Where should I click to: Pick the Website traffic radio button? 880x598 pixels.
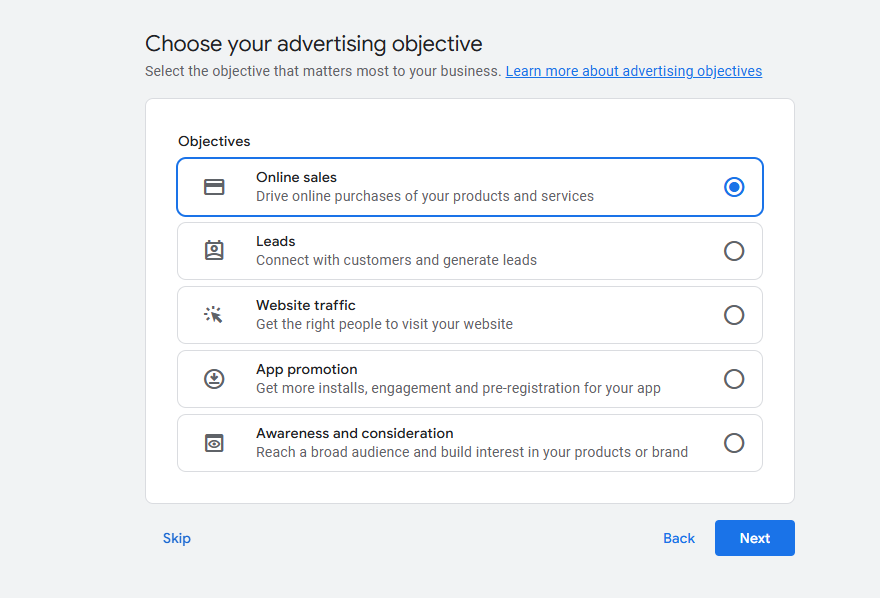click(x=734, y=315)
